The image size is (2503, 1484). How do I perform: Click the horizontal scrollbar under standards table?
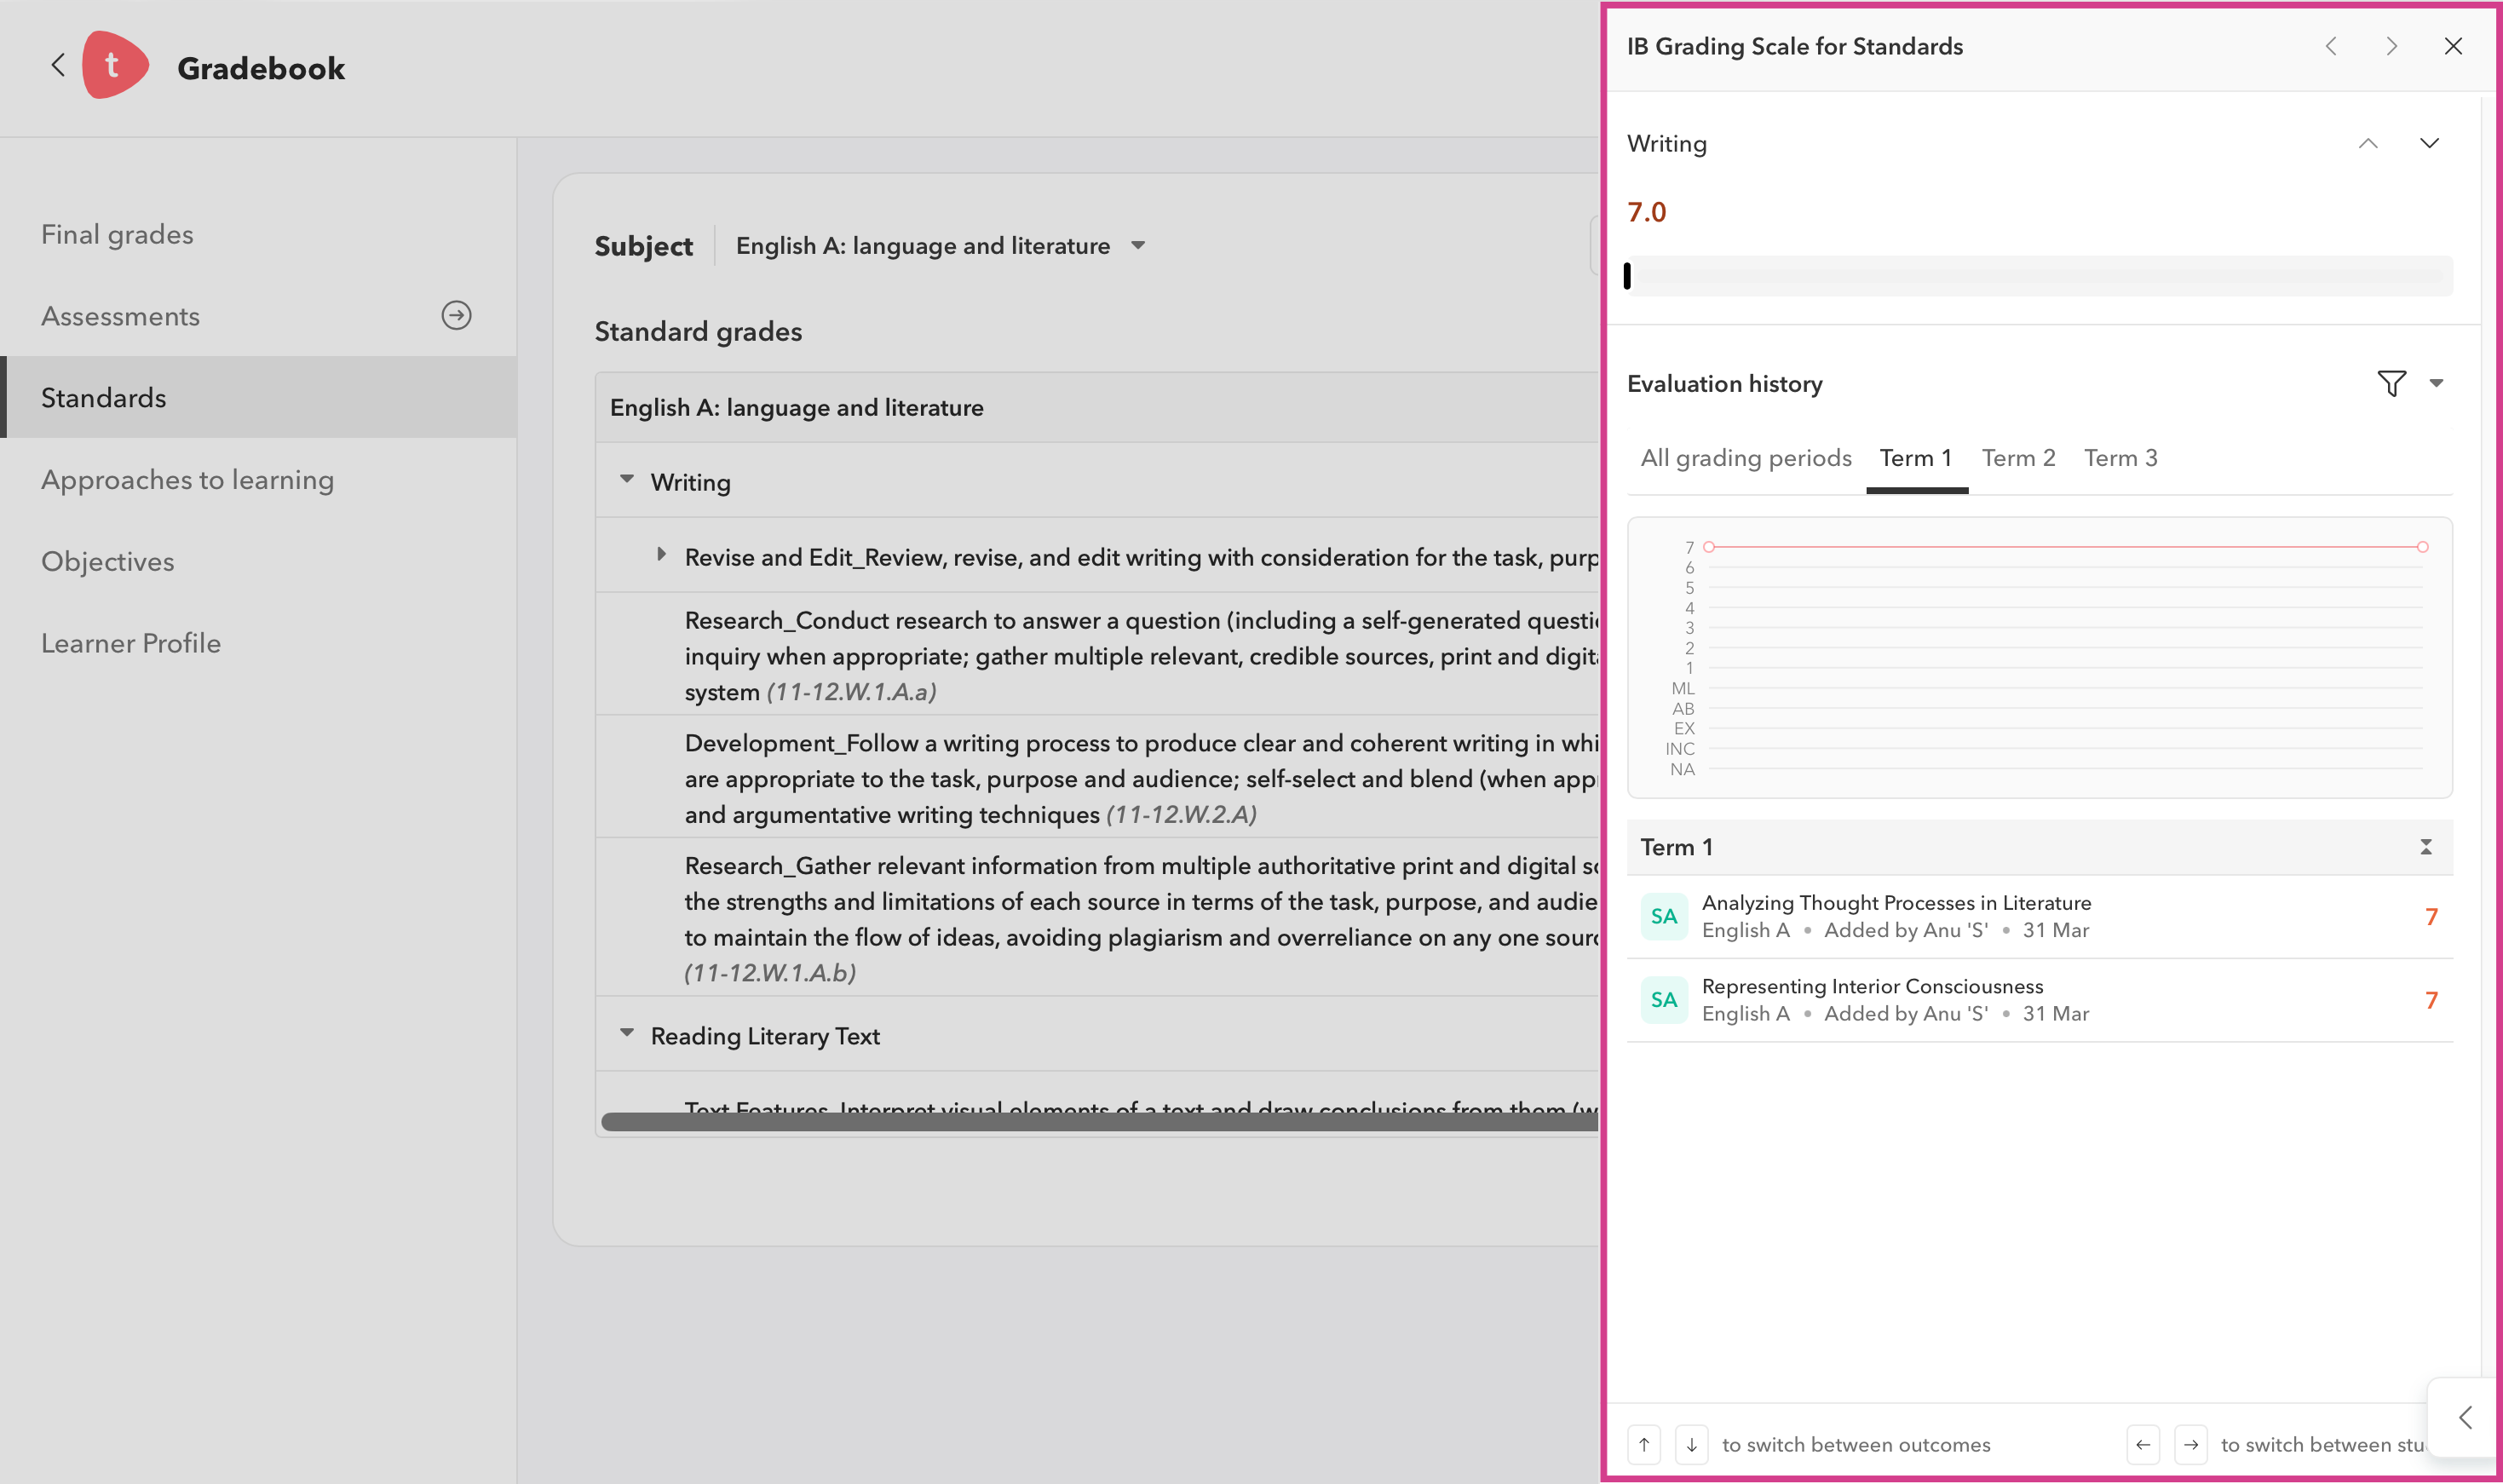1100,1122
